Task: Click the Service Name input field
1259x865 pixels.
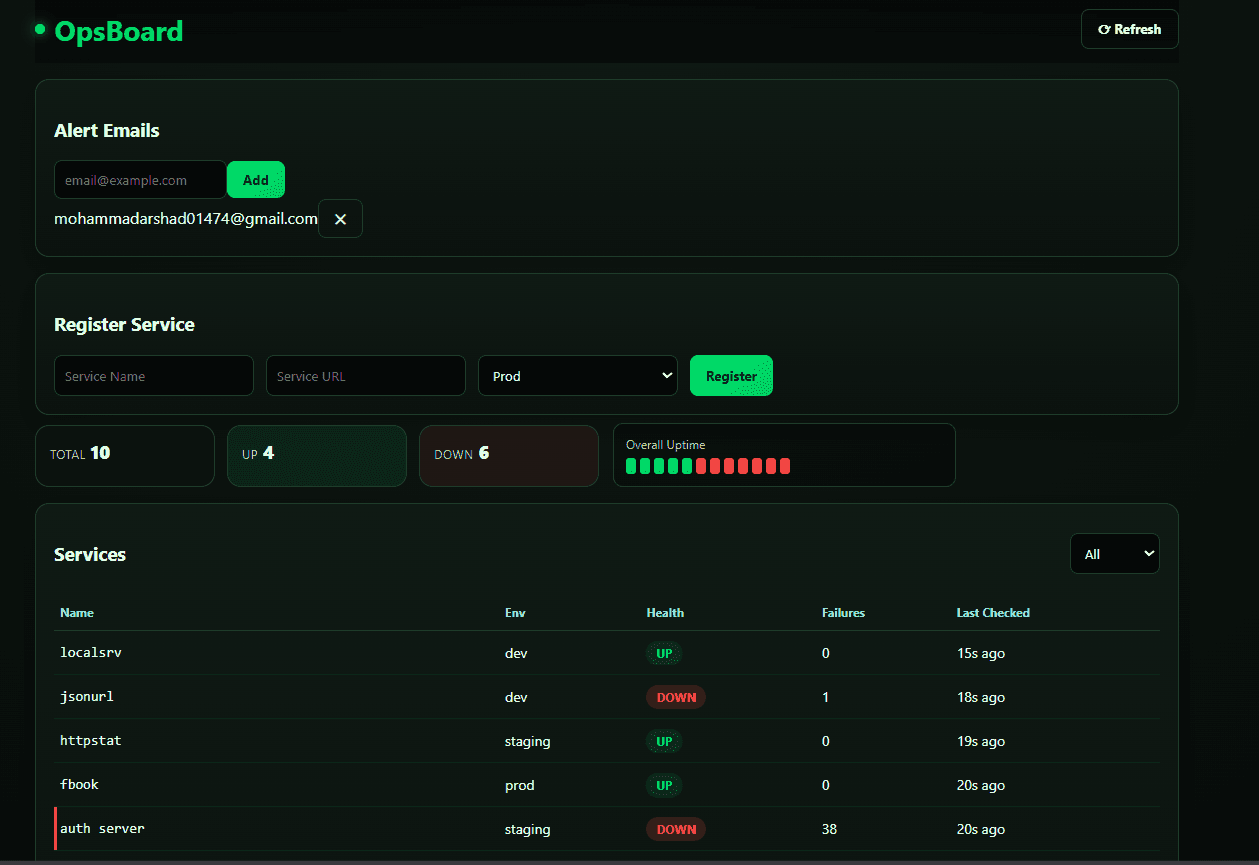Action: tap(153, 375)
